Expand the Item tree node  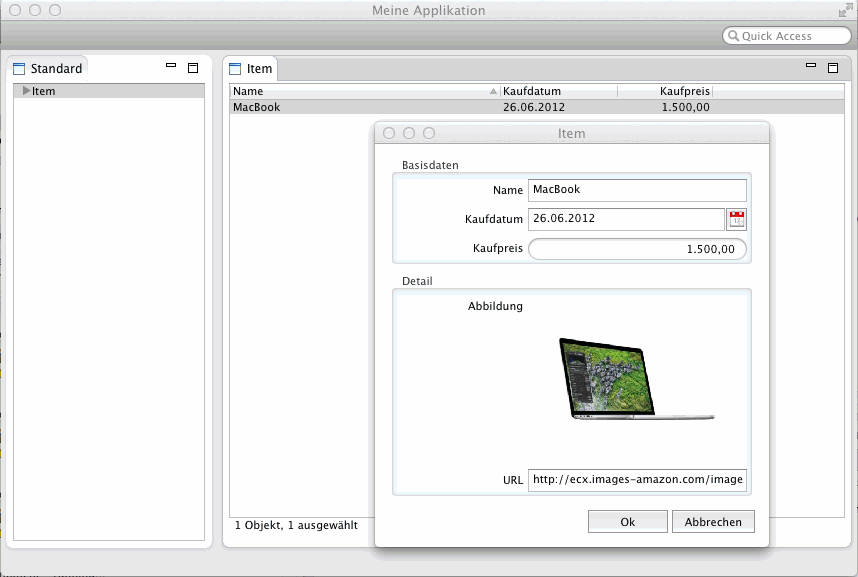26,91
